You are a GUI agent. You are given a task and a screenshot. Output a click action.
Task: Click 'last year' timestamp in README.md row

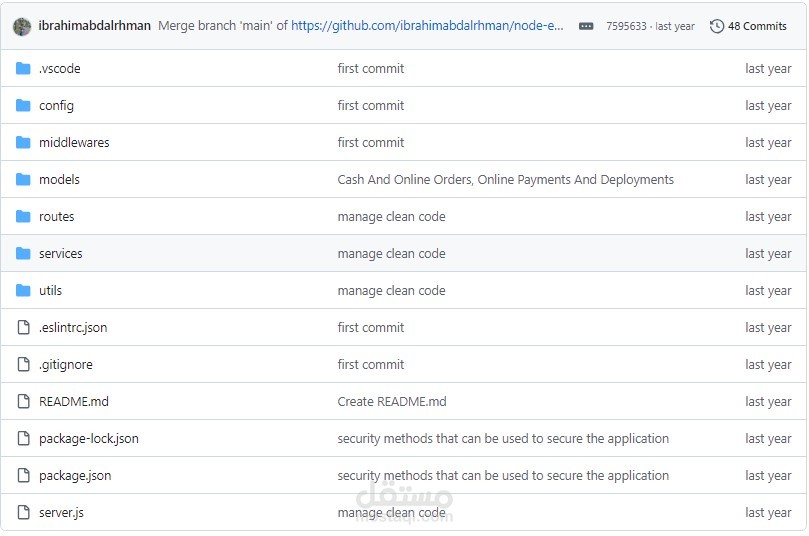[768, 401]
